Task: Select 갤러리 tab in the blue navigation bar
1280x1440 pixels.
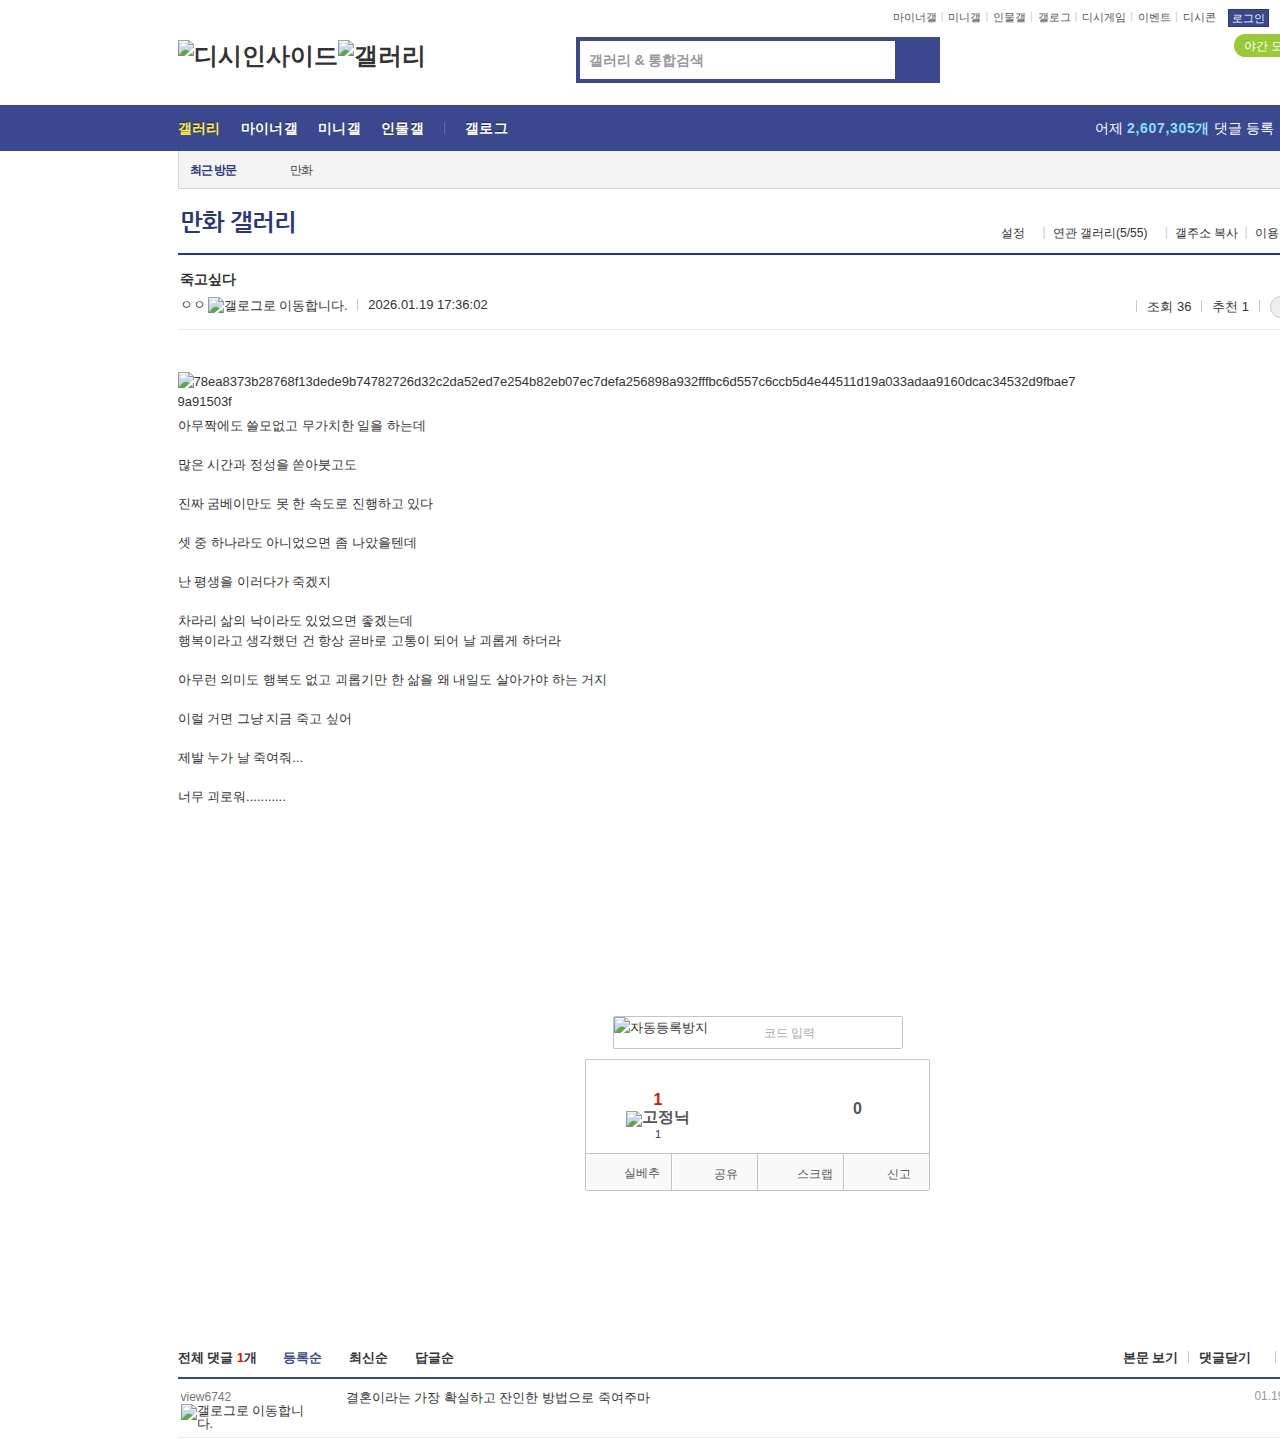Action: (x=199, y=129)
